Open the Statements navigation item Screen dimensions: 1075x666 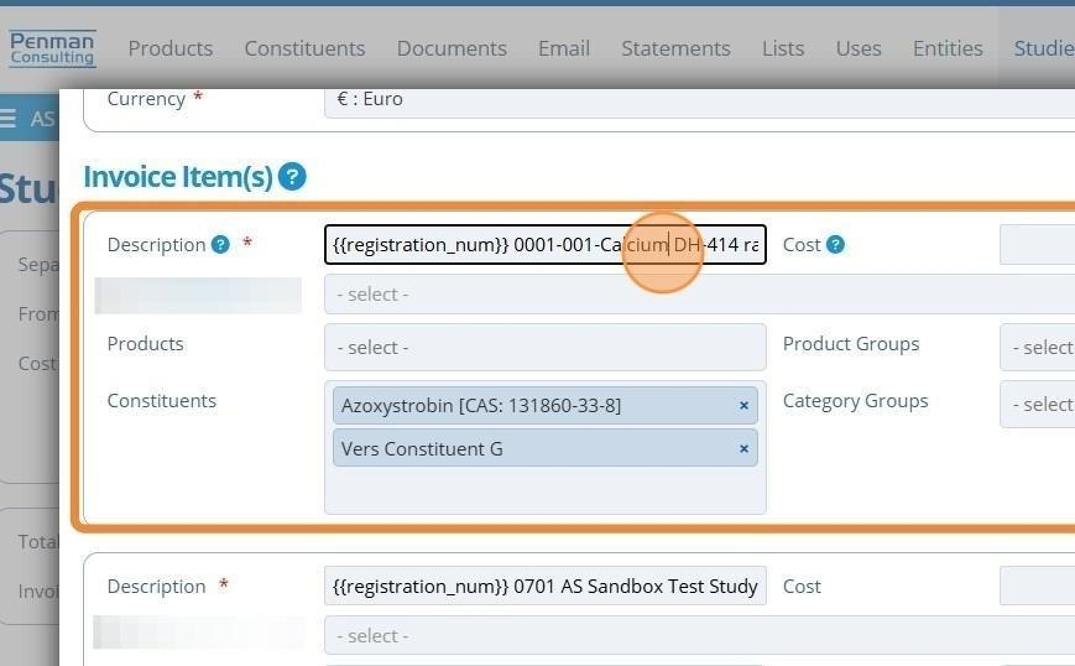676,48
